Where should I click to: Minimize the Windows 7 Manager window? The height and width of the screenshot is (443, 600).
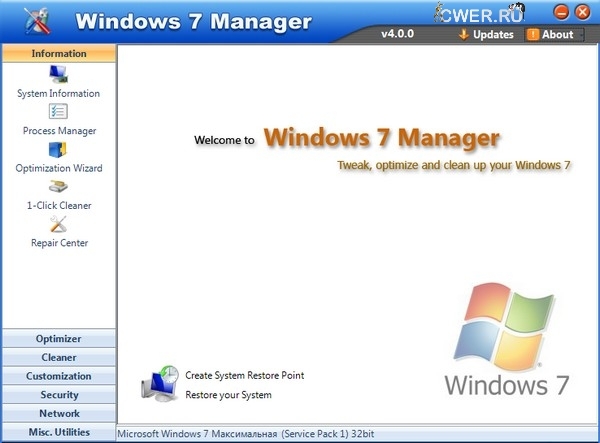[x=561, y=12]
